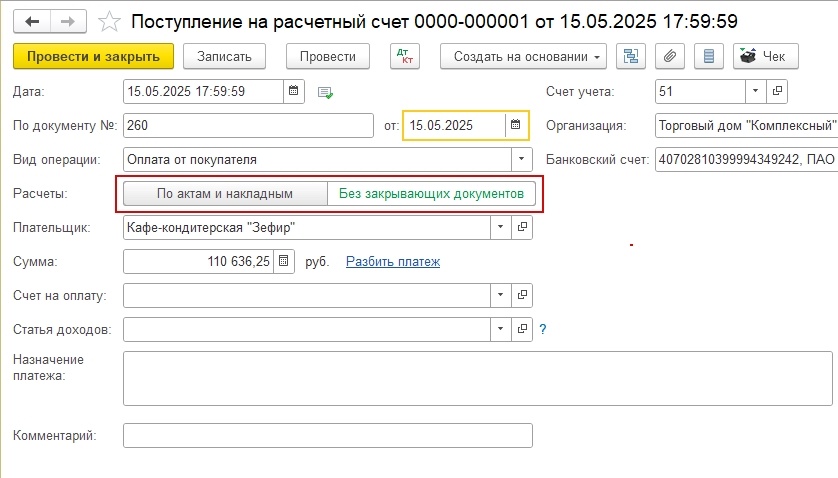Viewport: 838px width, 478px height.
Task: Open the Счет на оплату record
Action: coord(522,295)
